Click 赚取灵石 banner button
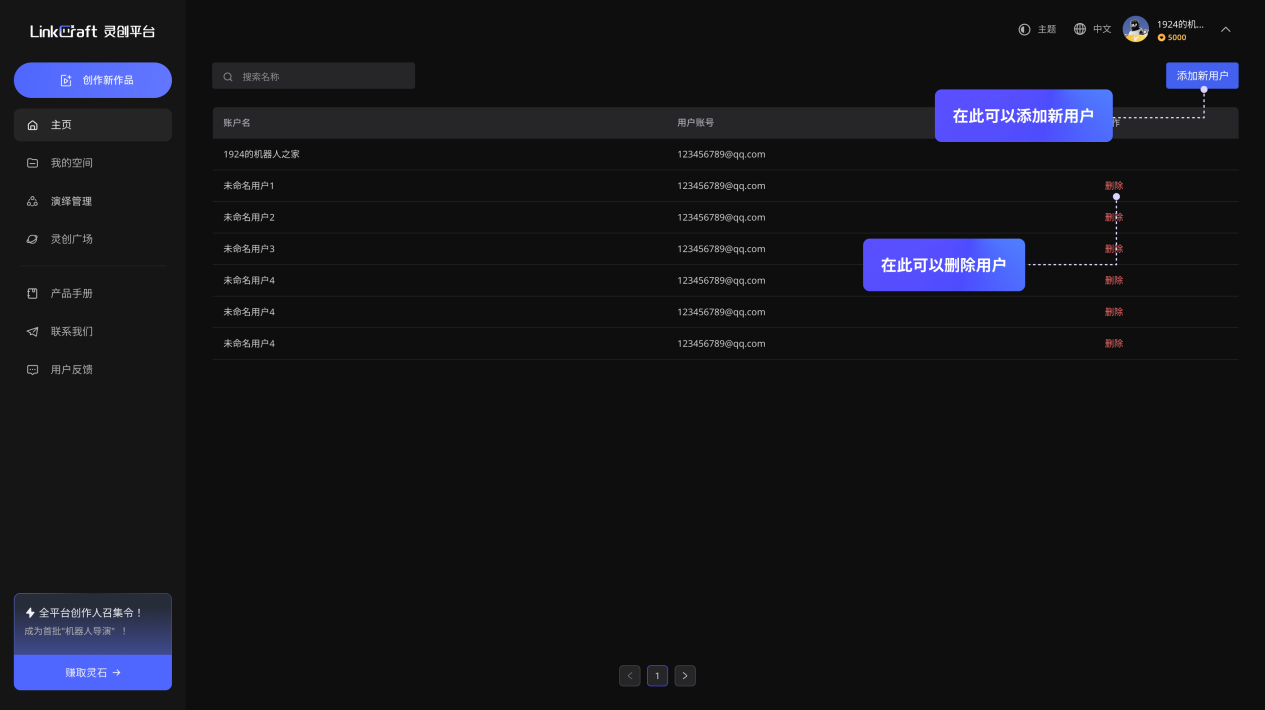The height and width of the screenshot is (710, 1265). [93, 673]
